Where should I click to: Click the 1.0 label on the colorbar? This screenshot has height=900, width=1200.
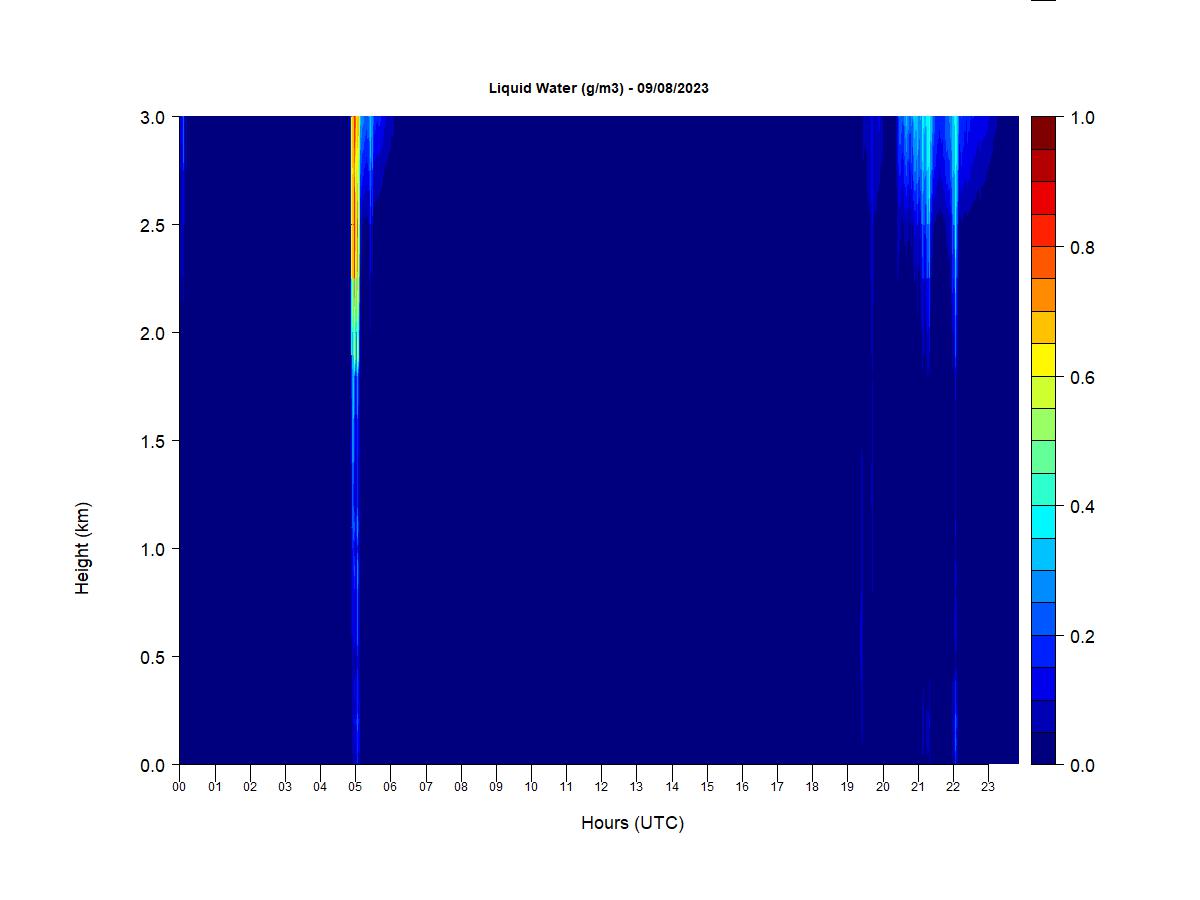tap(1082, 118)
